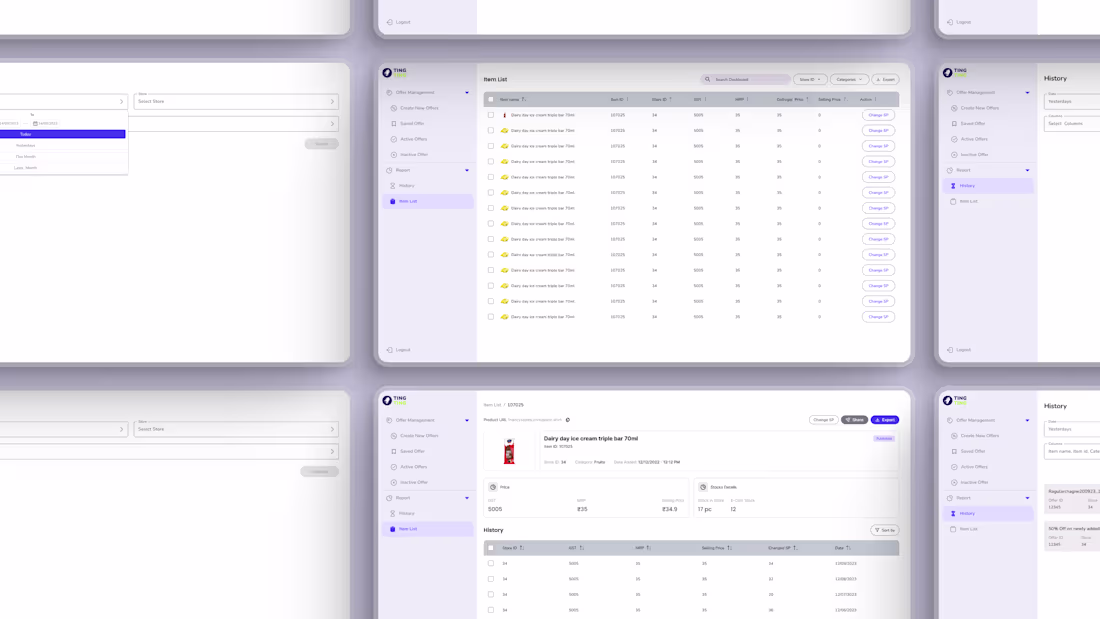This screenshot has height=619, width=1100.
Task: Click Saved Offer bookmark icon in Item List screen sidebar
Action: (394, 124)
